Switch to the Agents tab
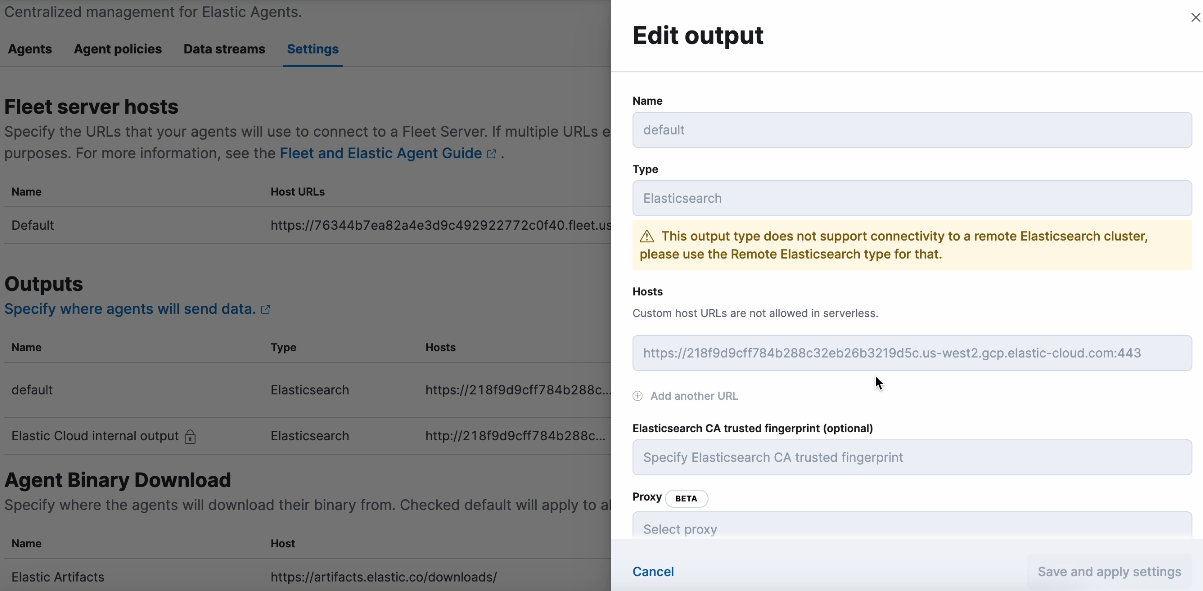The width and height of the screenshot is (1203, 591). [x=30, y=49]
